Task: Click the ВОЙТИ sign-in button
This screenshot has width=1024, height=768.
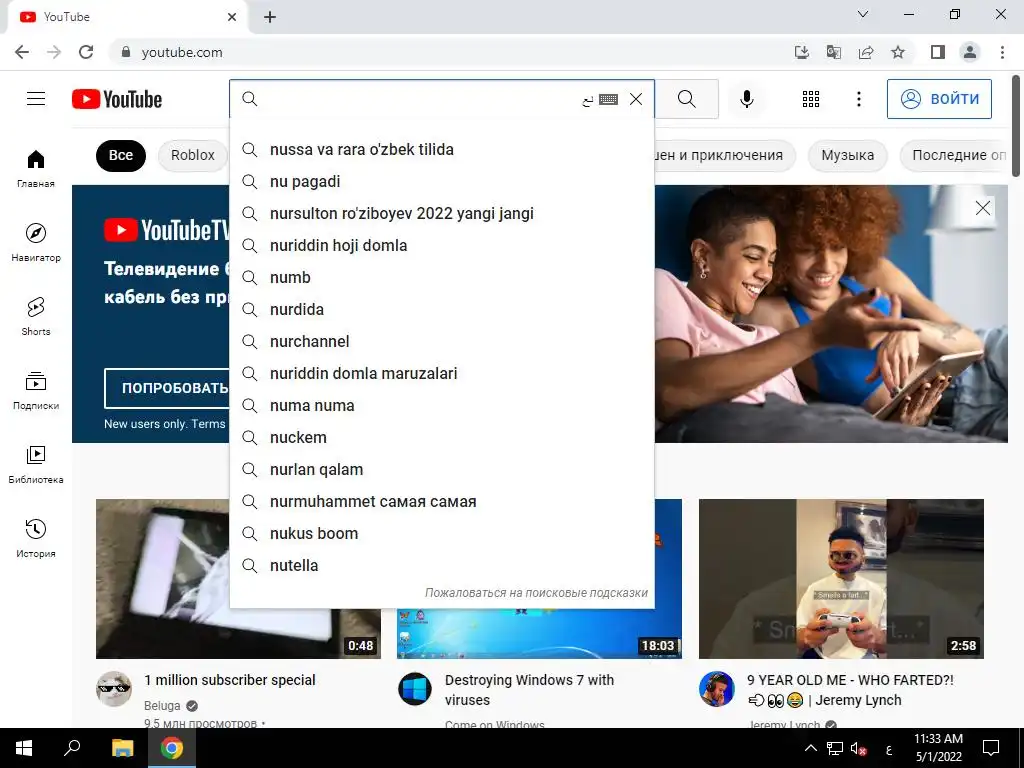Action: pos(939,99)
